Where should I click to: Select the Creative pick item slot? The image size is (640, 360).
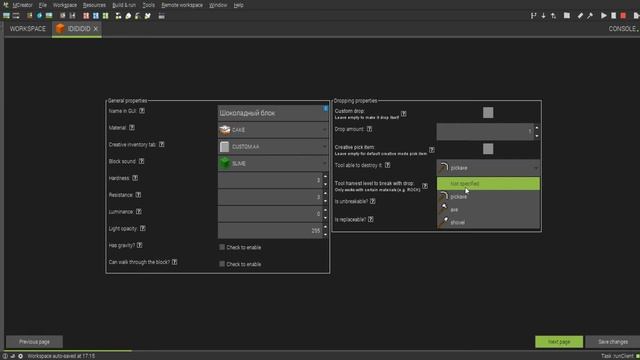click(x=488, y=149)
